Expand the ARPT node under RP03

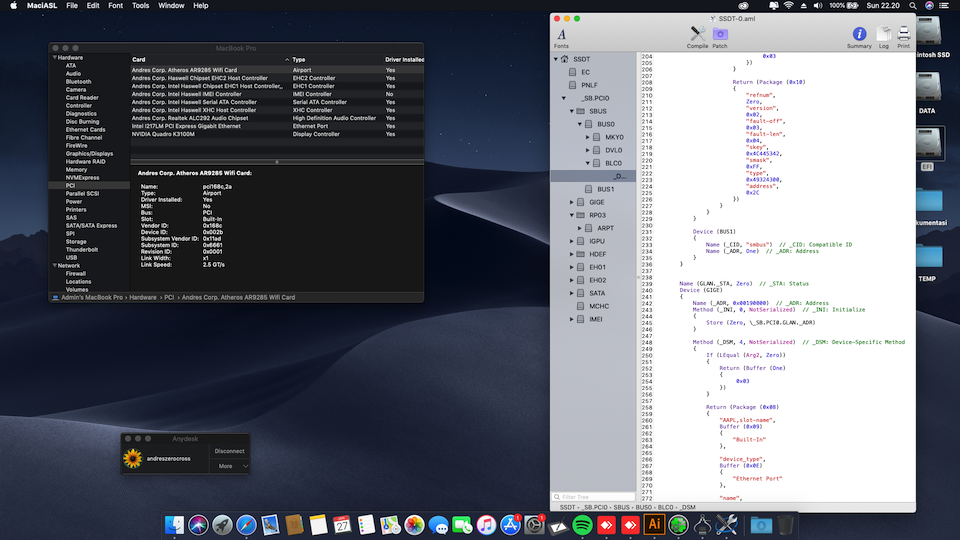pos(580,228)
